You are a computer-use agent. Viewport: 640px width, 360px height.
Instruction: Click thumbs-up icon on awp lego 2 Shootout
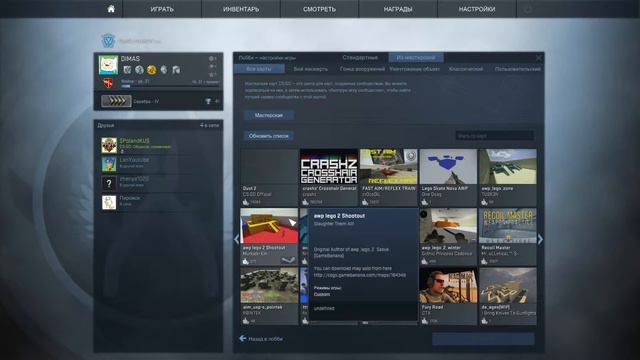pos(246,262)
